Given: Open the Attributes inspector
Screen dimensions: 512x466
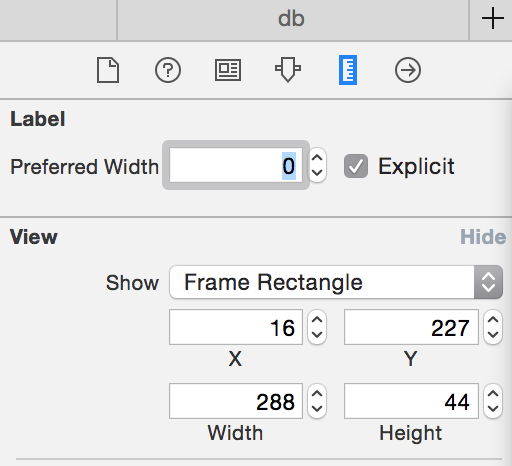Looking at the screenshot, I should [x=288, y=69].
